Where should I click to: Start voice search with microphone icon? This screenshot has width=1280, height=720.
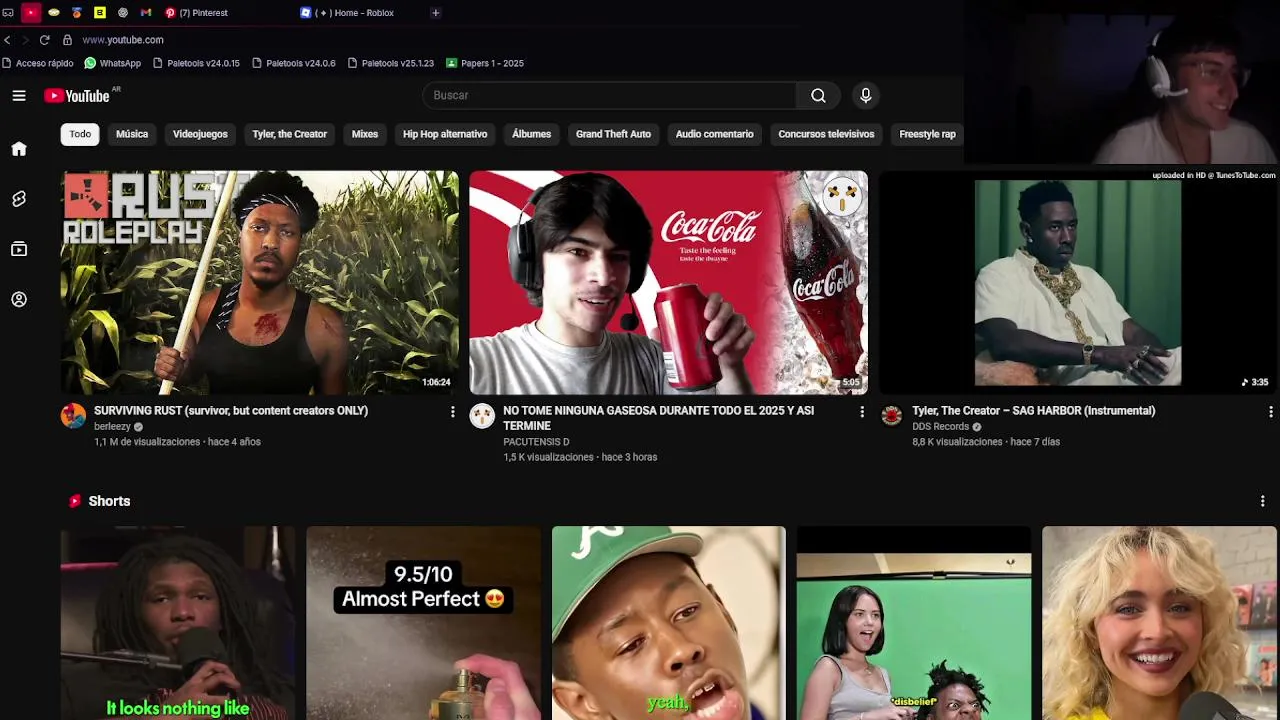click(866, 95)
